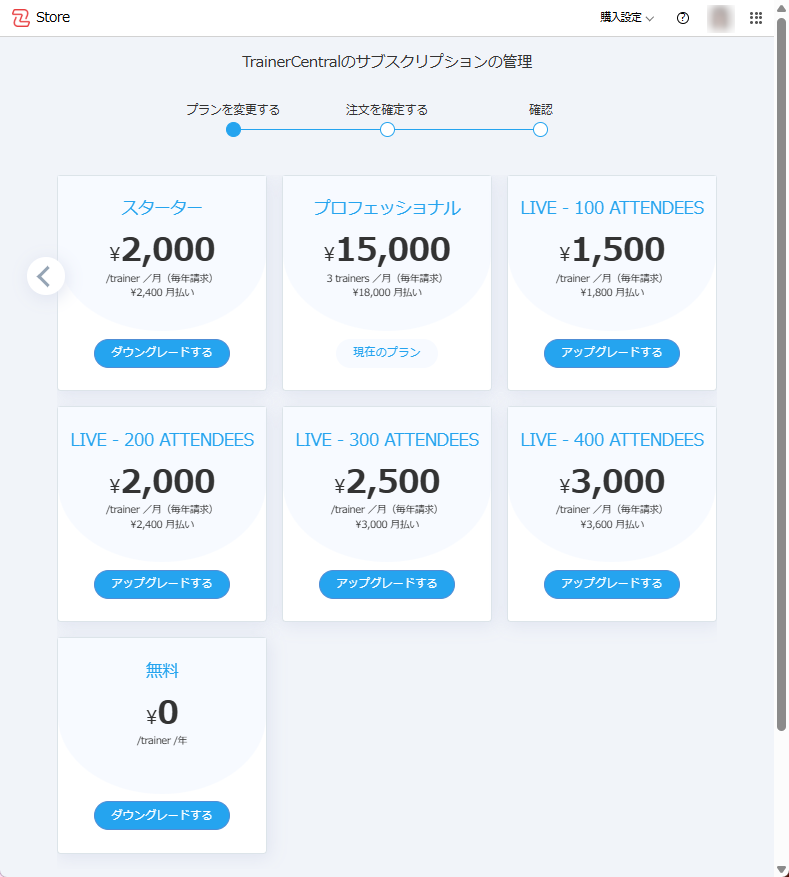789x877 pixels.
Task: Open the user profile avatar
Action: pyautogui.click(x=720, y=18)
